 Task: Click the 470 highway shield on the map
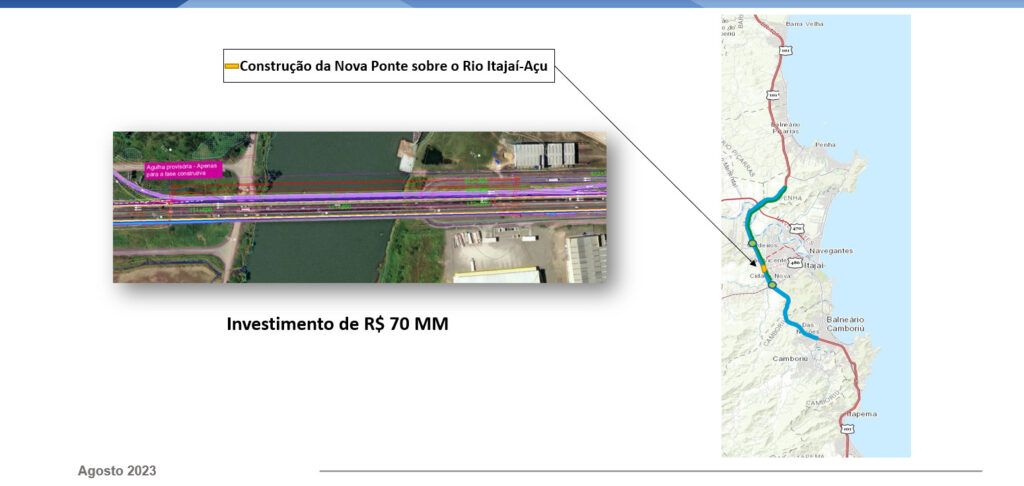pos(795,229)
